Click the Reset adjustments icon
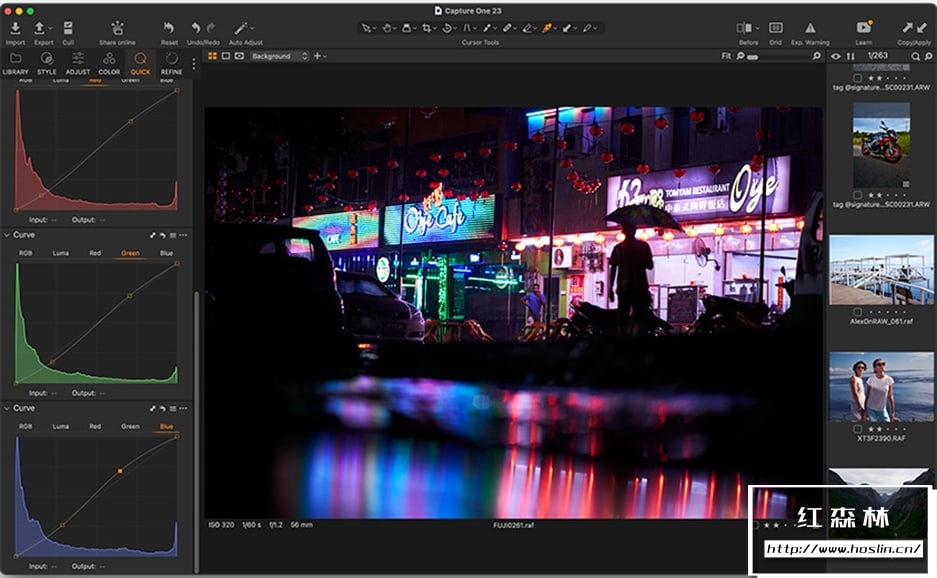The height and width of the screenshot is (578, 937). [x=169, y=29]
